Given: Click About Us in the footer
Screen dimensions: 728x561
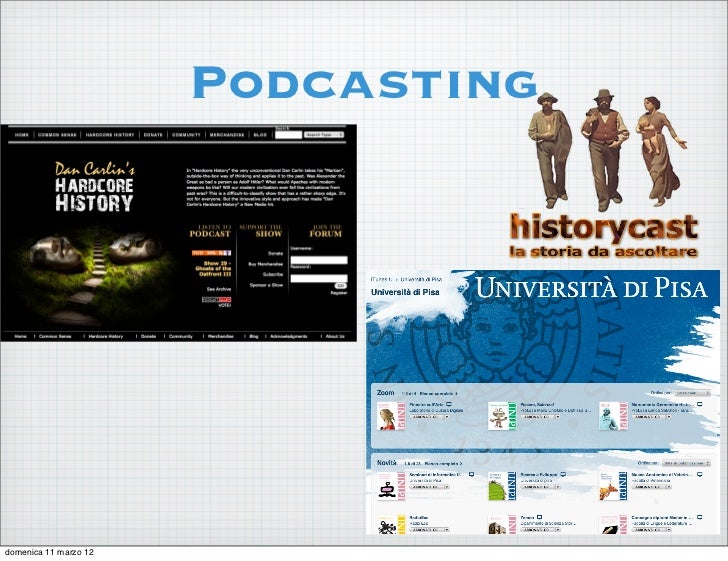Looking at the screenshot, I should (335, 336).
